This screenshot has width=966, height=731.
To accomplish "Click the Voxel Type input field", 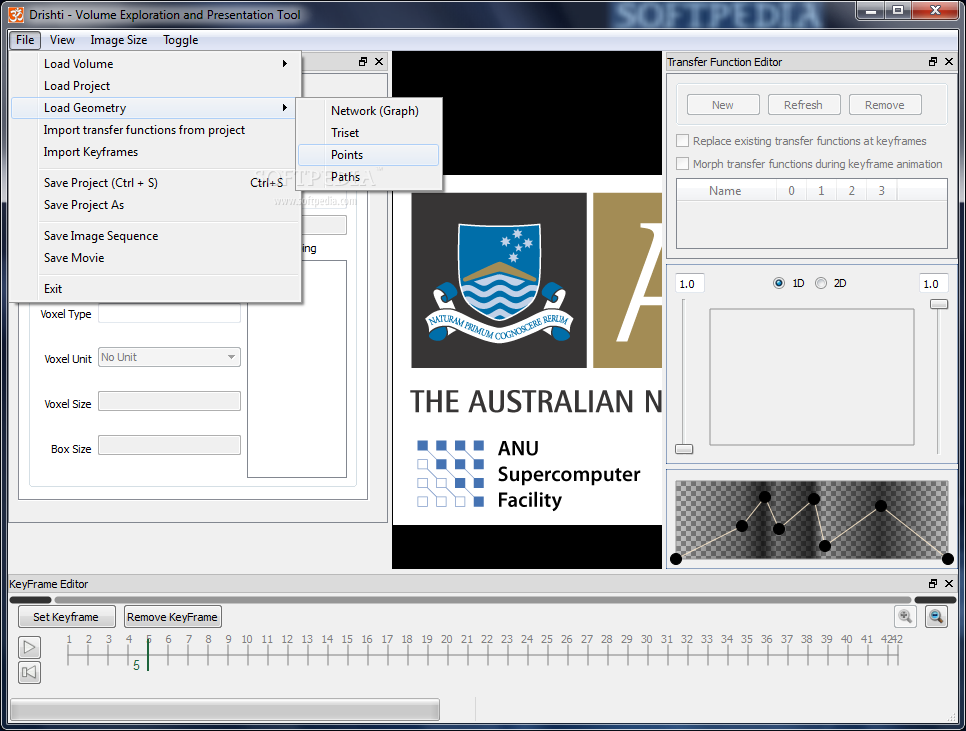I will pyautogui.click(x=169, y=313).
